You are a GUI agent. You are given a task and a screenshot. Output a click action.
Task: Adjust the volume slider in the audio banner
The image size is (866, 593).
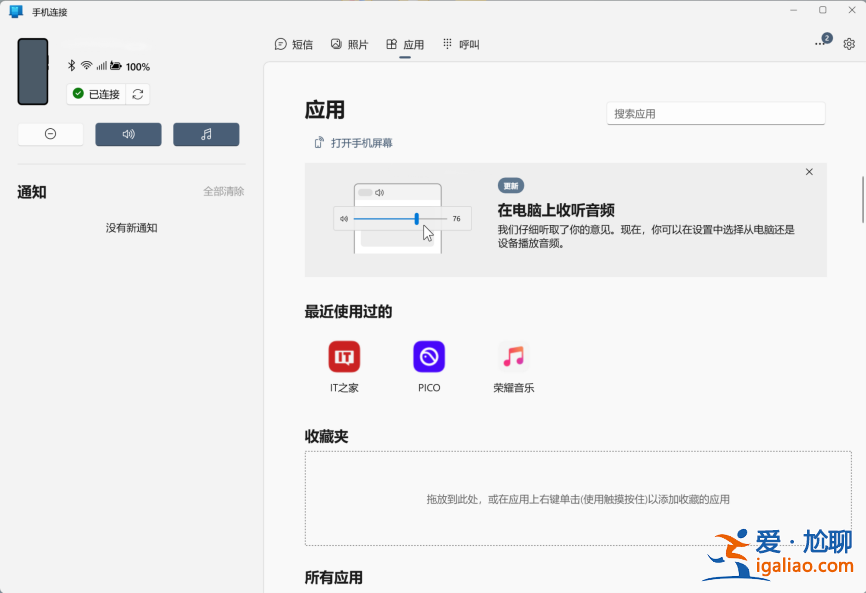[x=419, y=218]
